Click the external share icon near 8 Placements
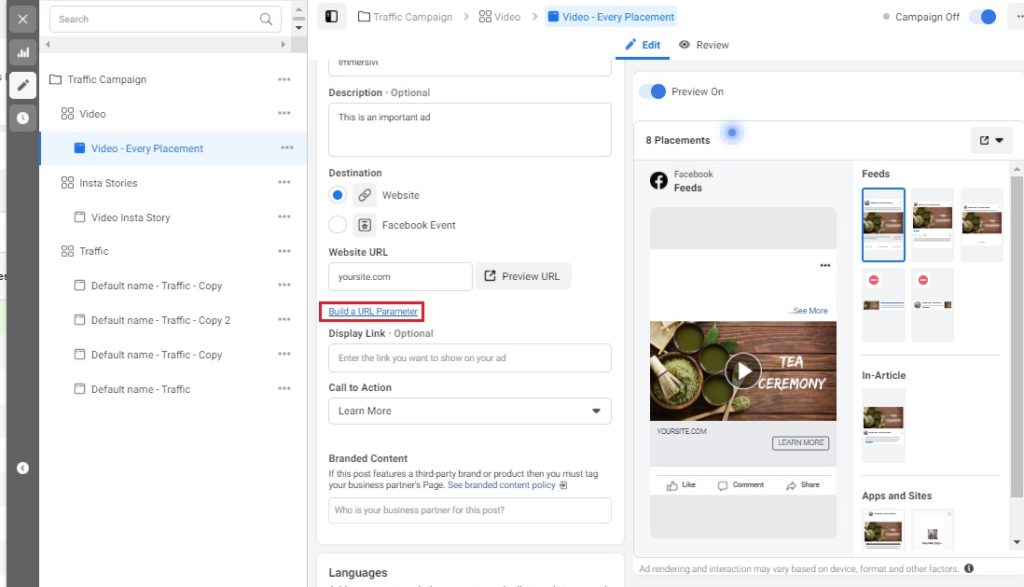The image size is (1024, 587). [985, 139]
